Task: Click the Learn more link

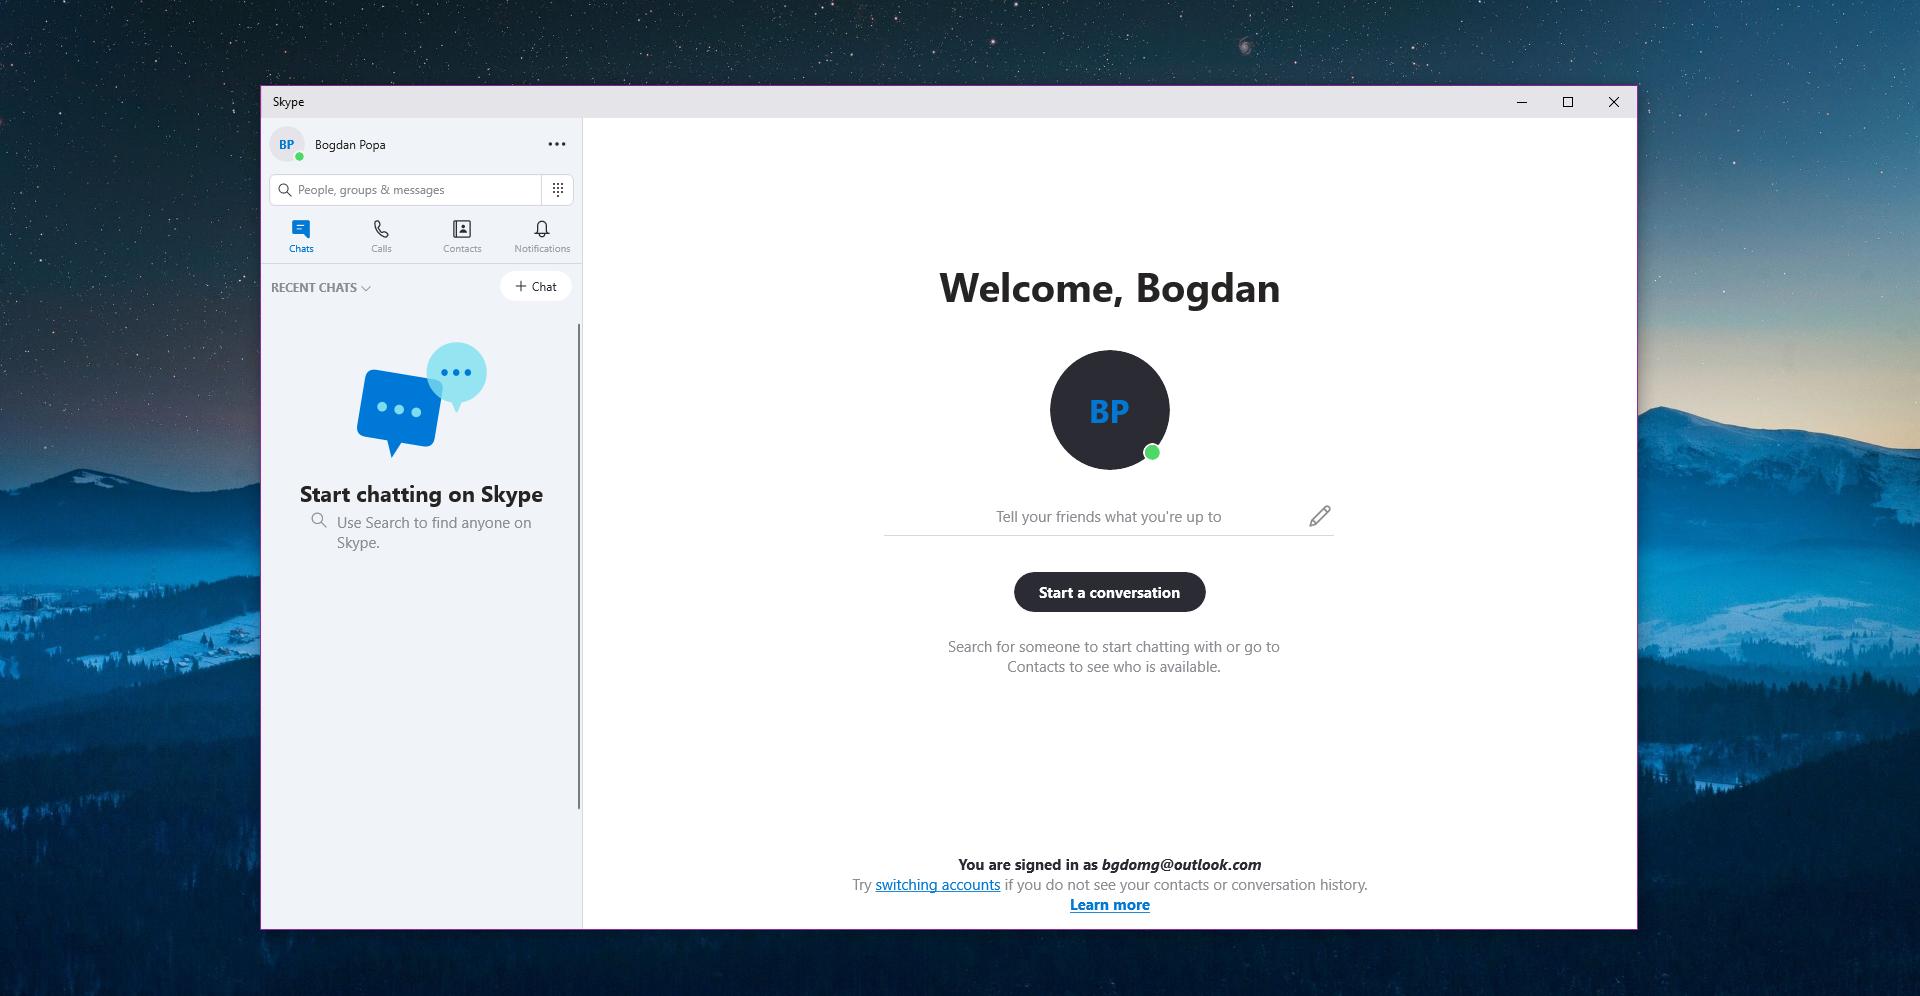Action: pos(1109,904)
